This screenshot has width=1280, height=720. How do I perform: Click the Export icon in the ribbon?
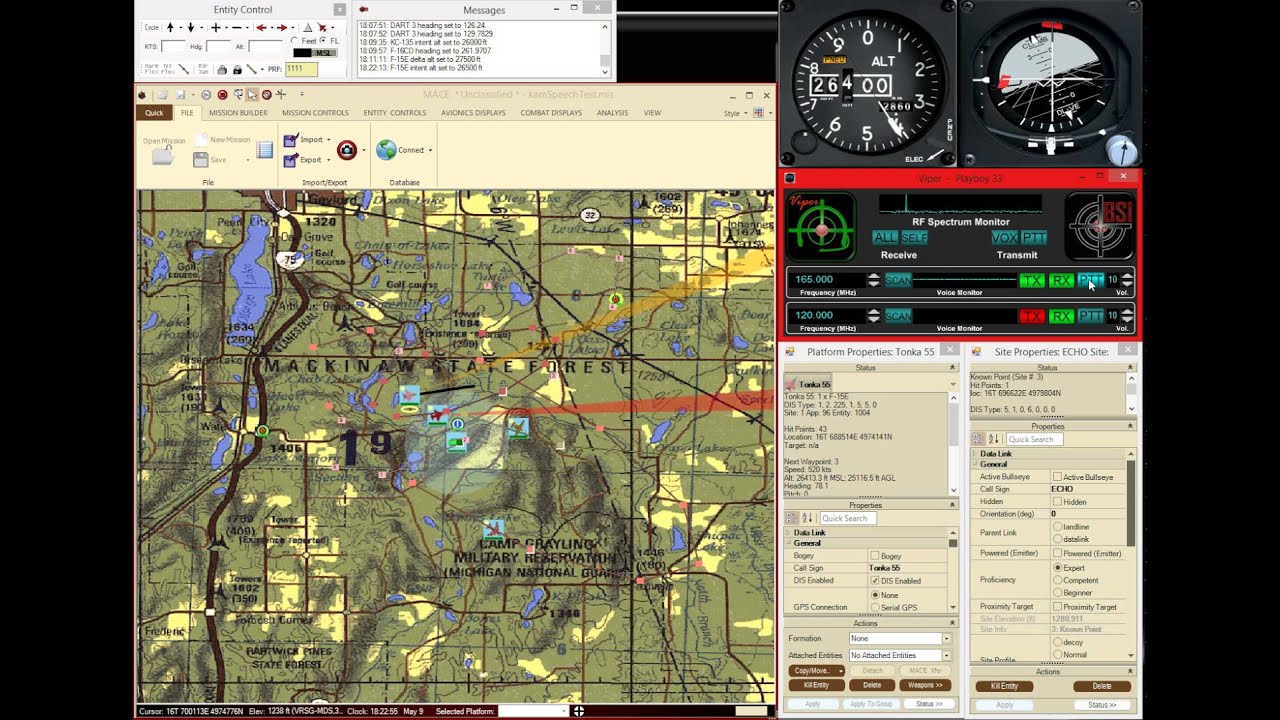(290, 160)
